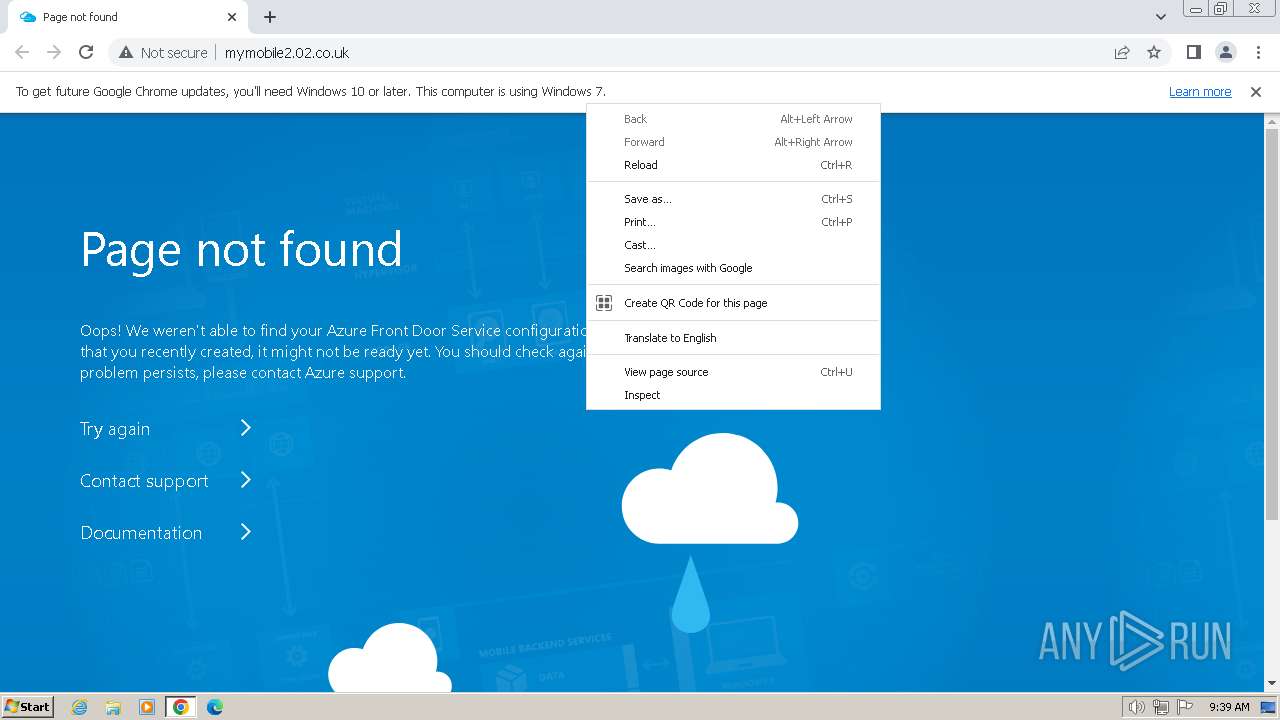1280x720 pixels.
Task: Click the chevron next to Contact support
Action: coord(246,480)
